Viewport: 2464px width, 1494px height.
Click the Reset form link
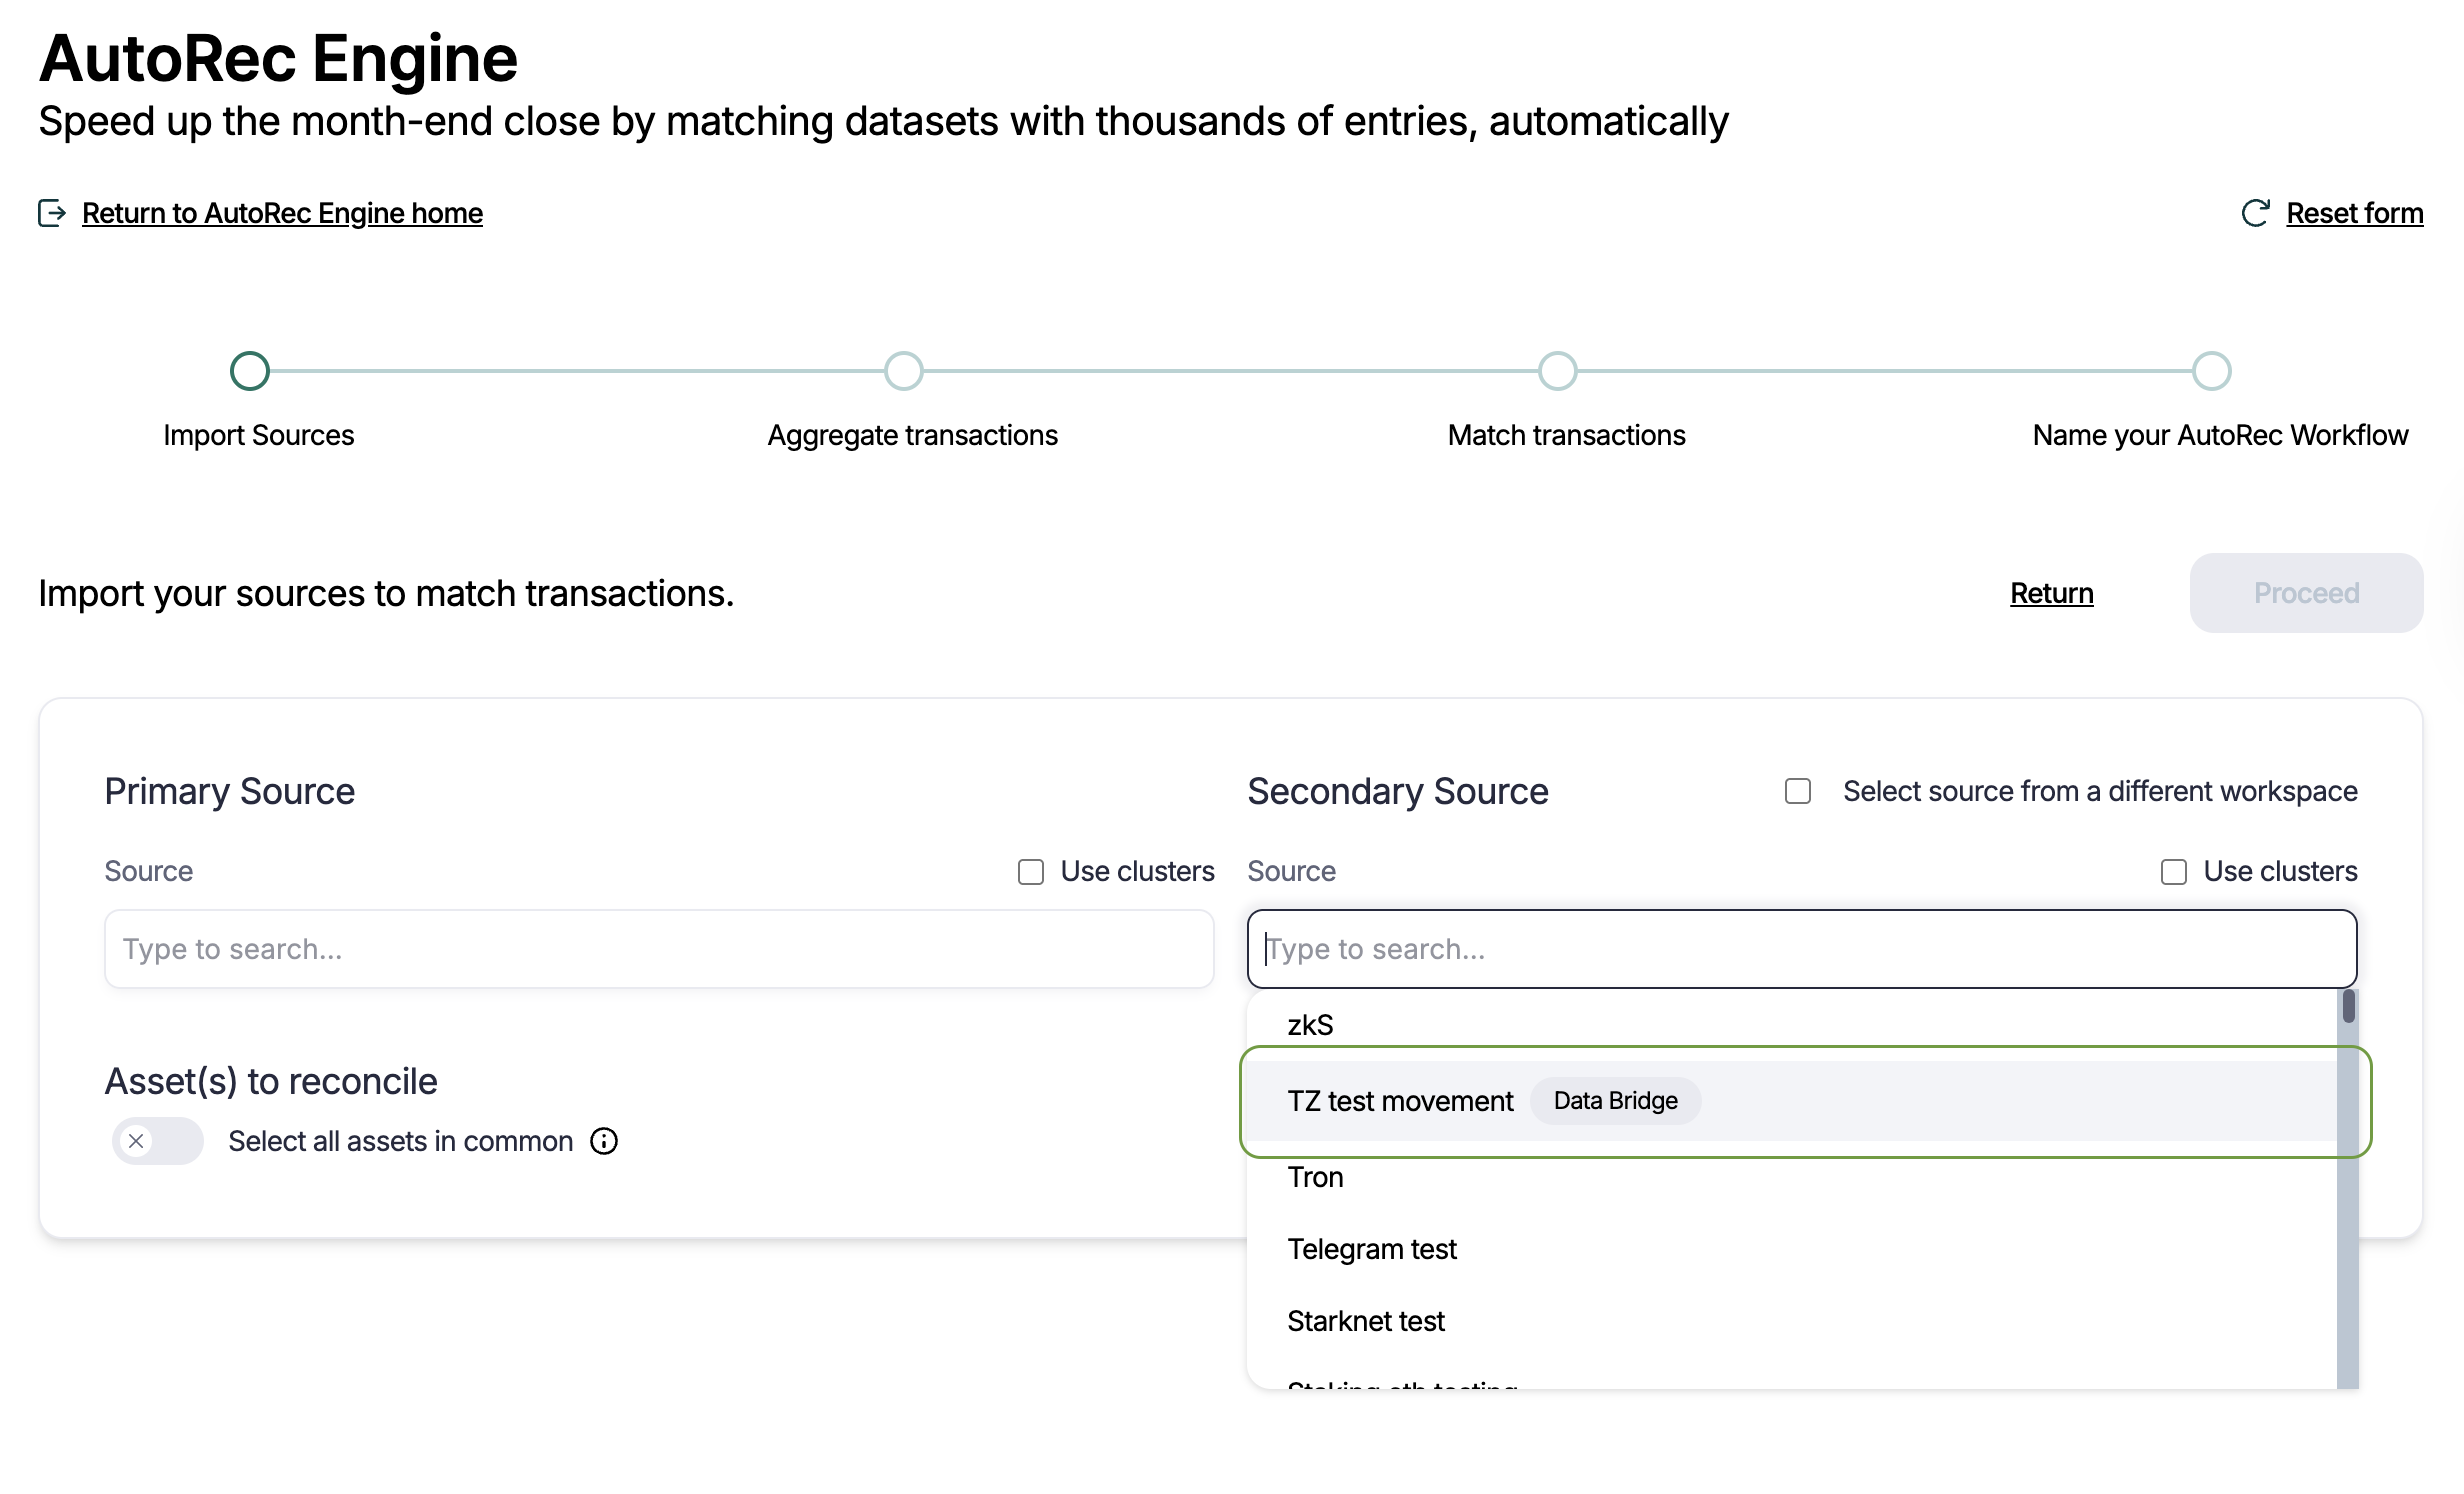pyautogui.click(x=2354, y=213)
